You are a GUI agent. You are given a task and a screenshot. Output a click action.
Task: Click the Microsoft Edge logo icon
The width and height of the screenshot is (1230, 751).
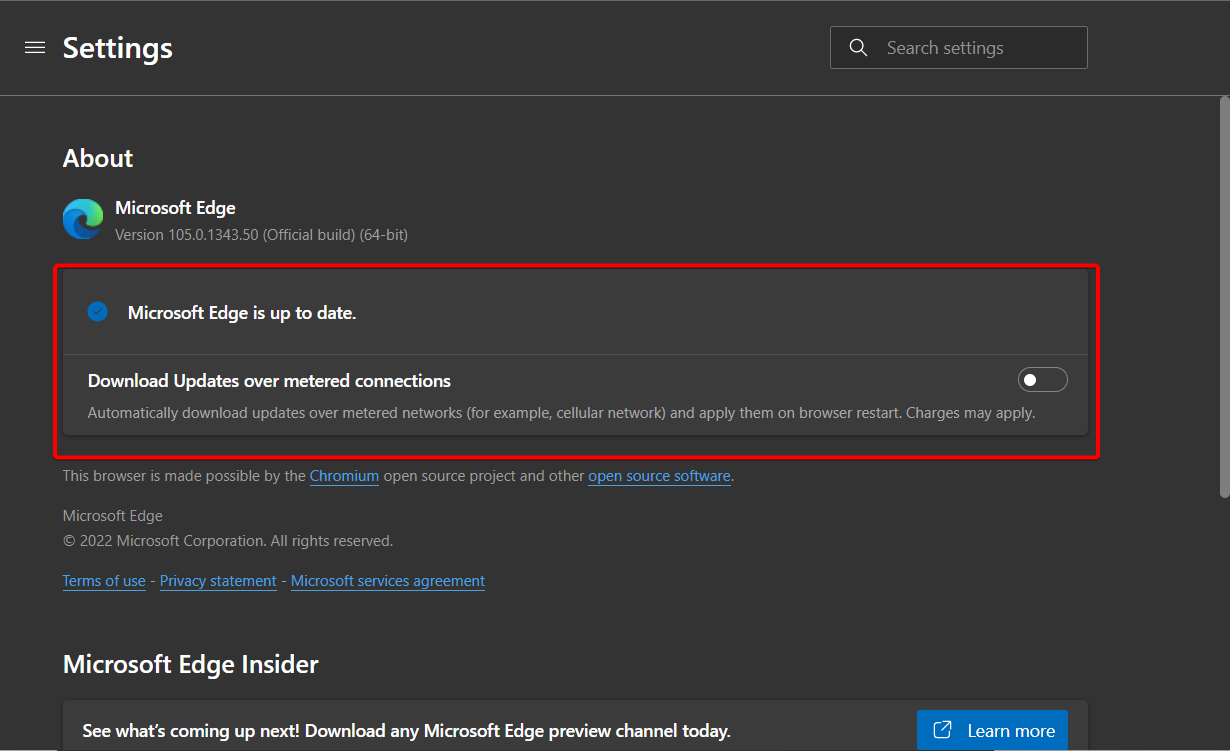[x=83, y=219]
